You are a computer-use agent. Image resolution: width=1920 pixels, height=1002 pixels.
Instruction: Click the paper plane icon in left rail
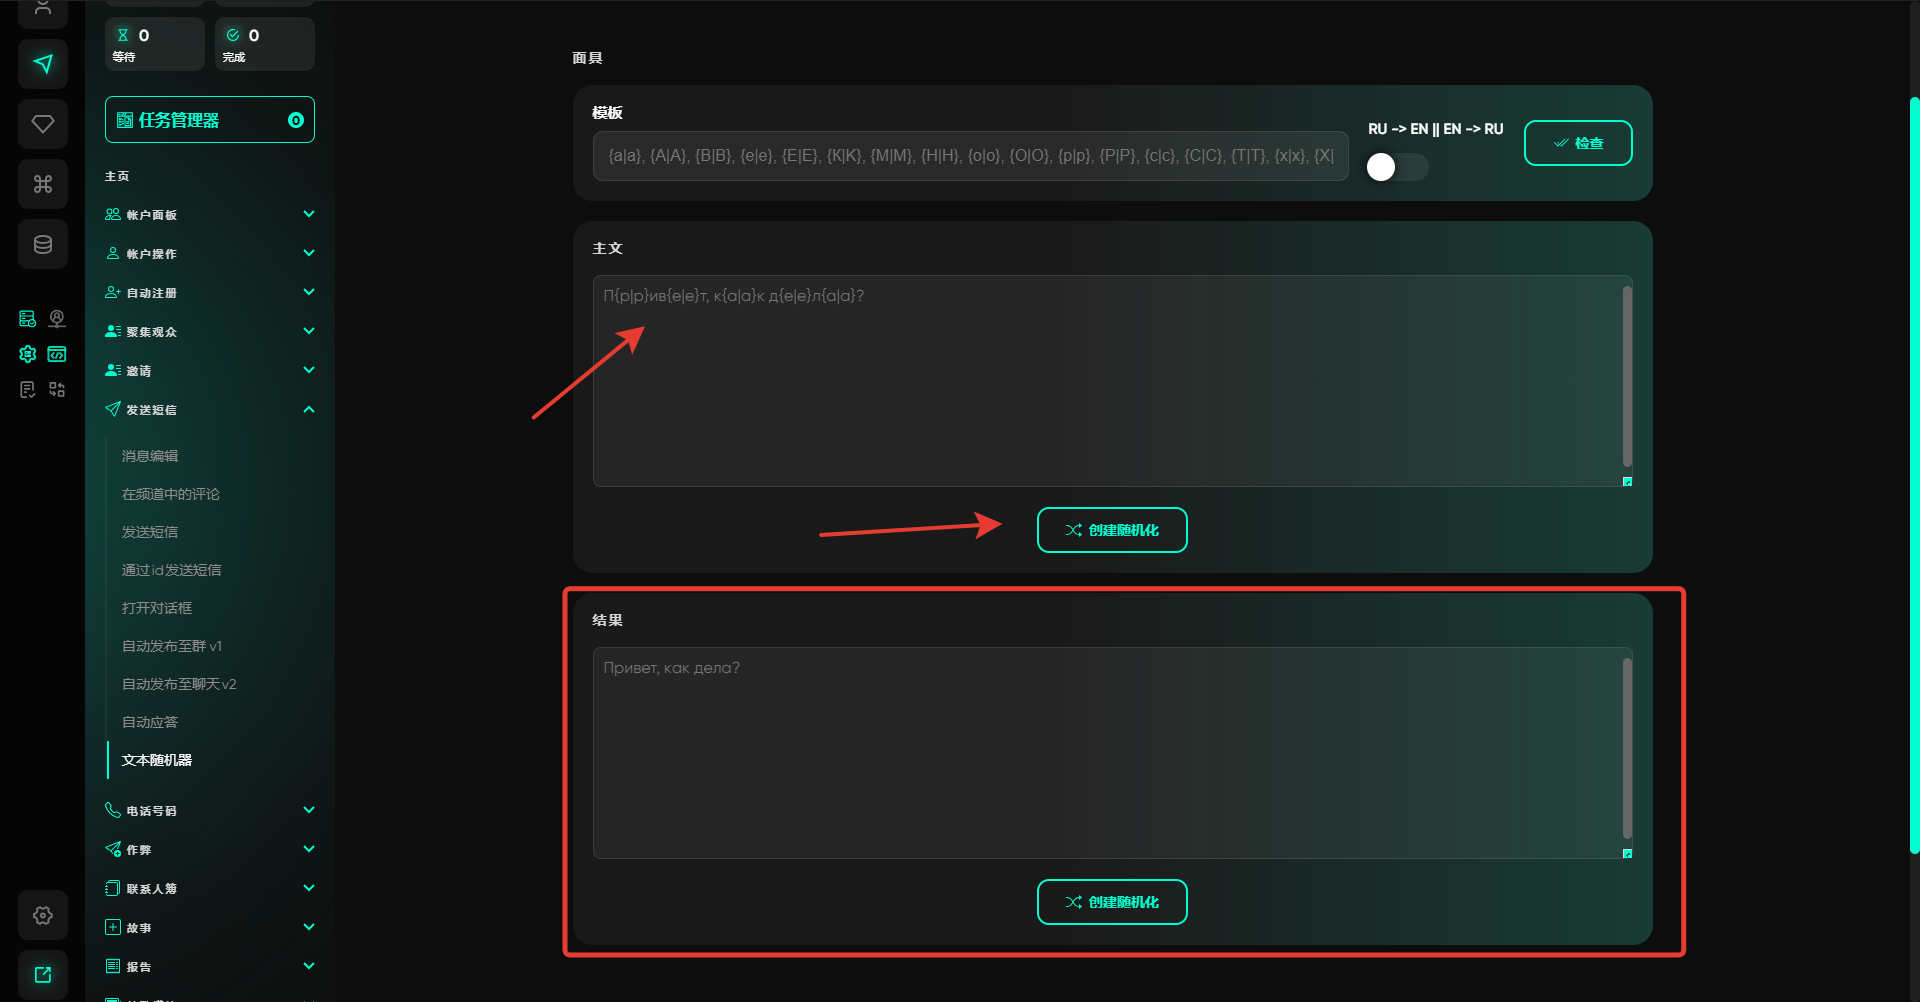click(x=43, y=64)
